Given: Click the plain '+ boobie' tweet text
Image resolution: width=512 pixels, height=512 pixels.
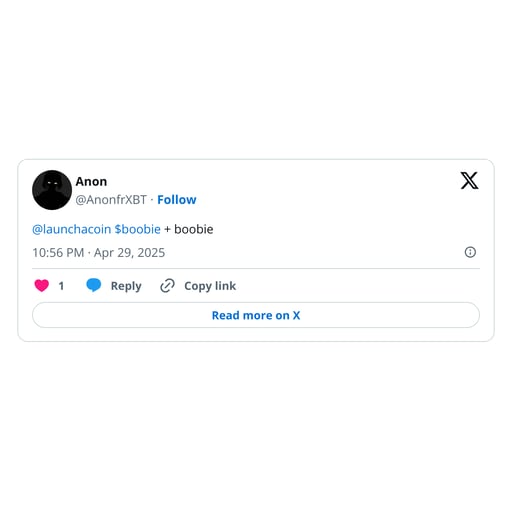Looking at the screenshot, I should coord(189,229).
